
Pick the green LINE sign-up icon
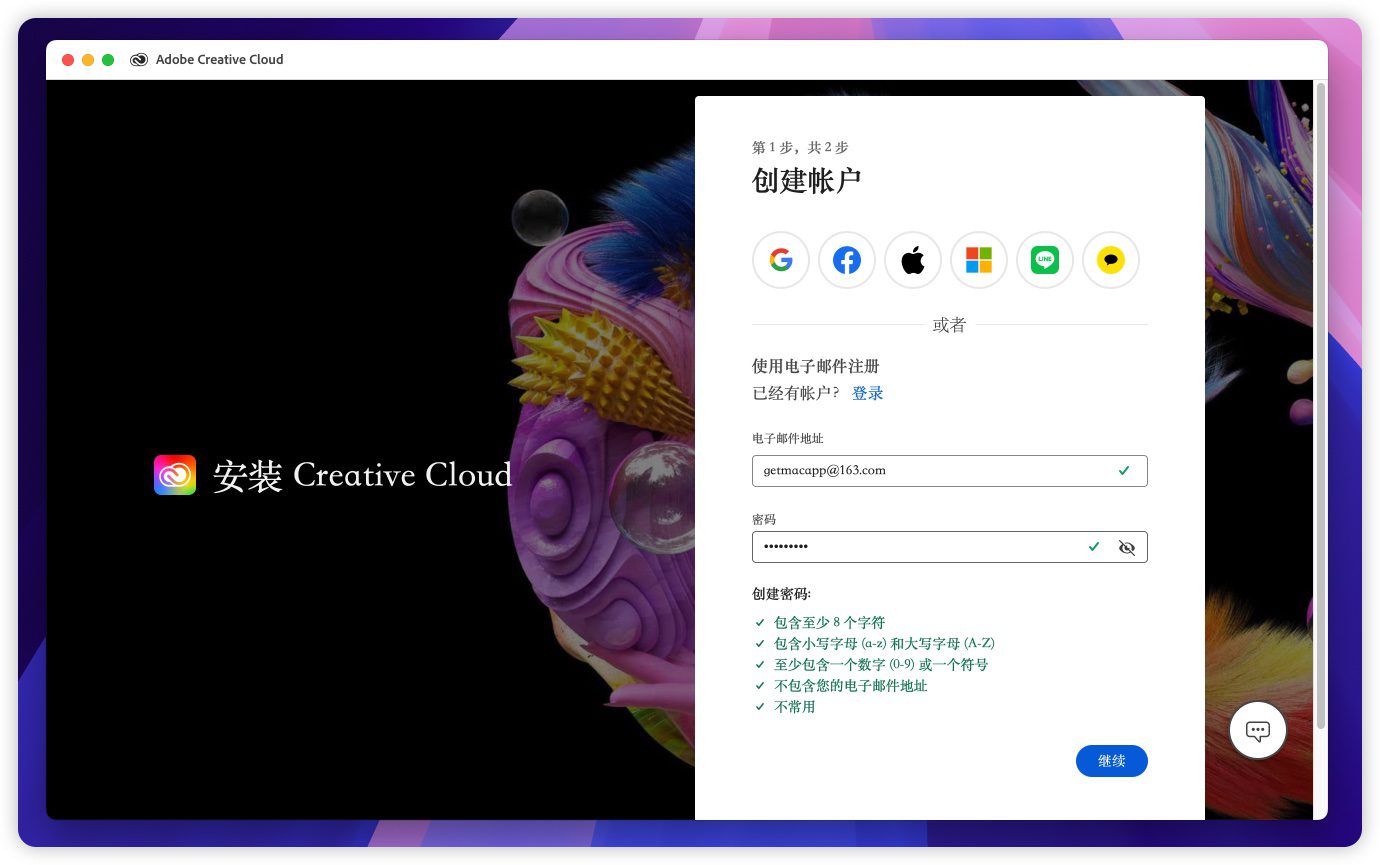click(x=1045, y=261)
